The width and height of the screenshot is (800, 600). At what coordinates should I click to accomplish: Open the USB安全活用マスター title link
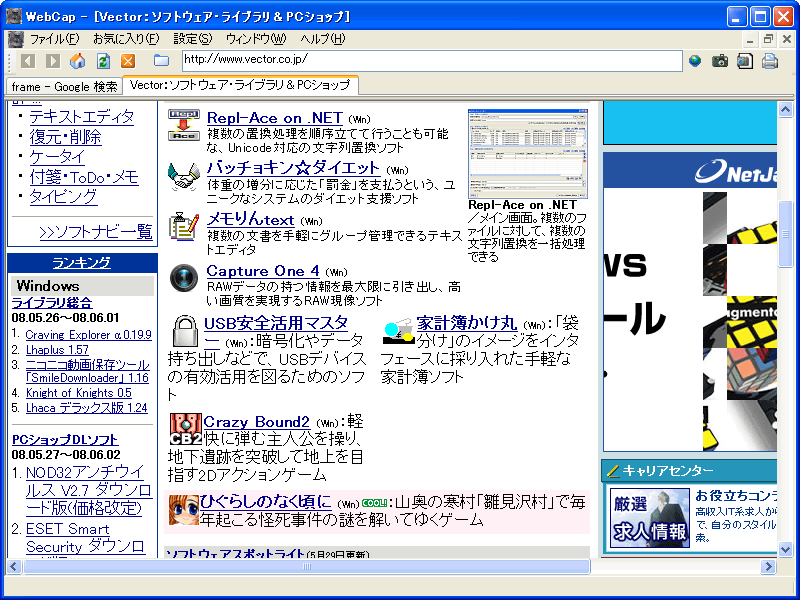pos(276,322)
